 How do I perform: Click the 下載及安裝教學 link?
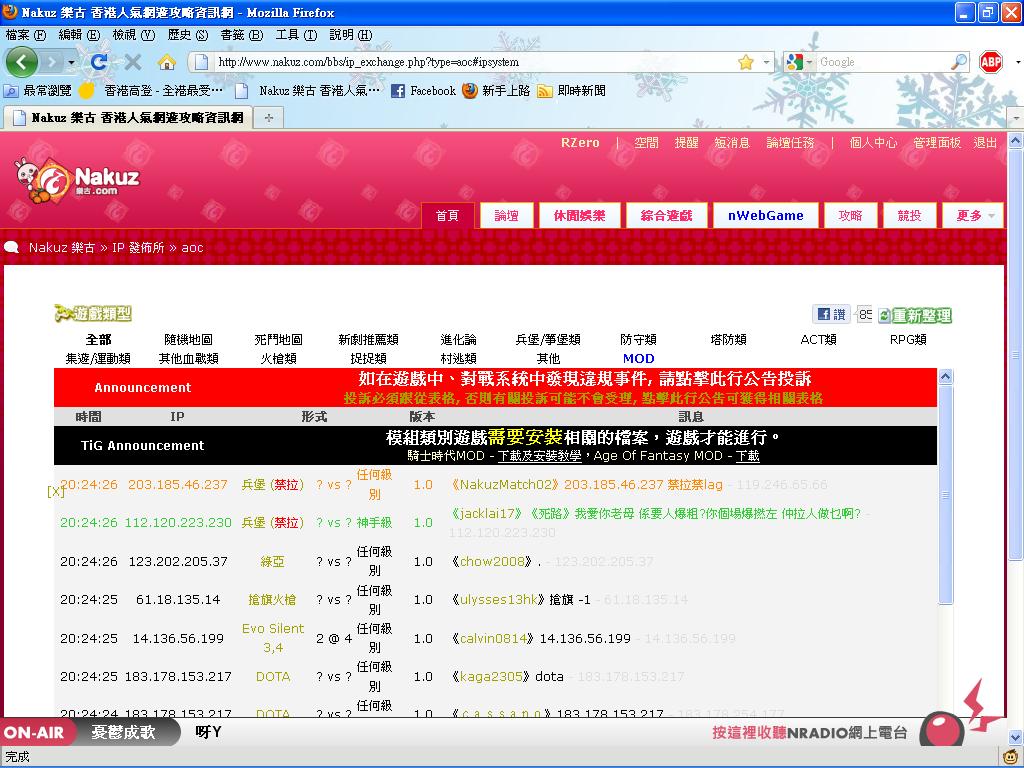point(539,456)
